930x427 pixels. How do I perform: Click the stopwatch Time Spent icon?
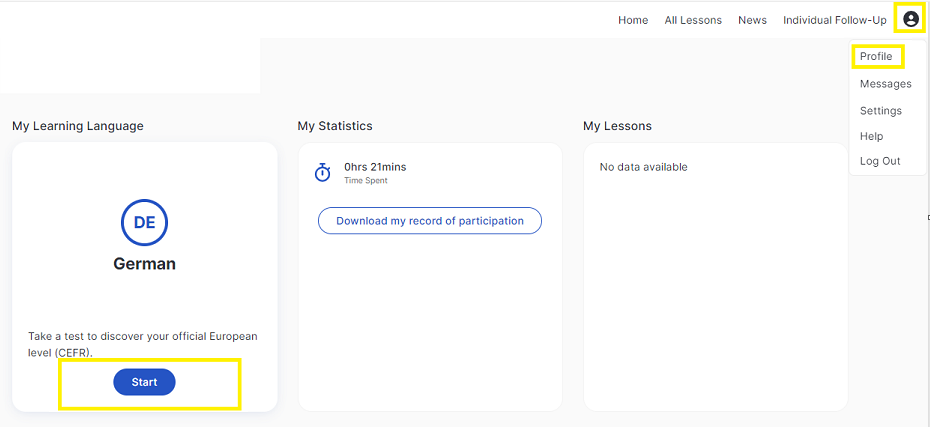point(322,173)
